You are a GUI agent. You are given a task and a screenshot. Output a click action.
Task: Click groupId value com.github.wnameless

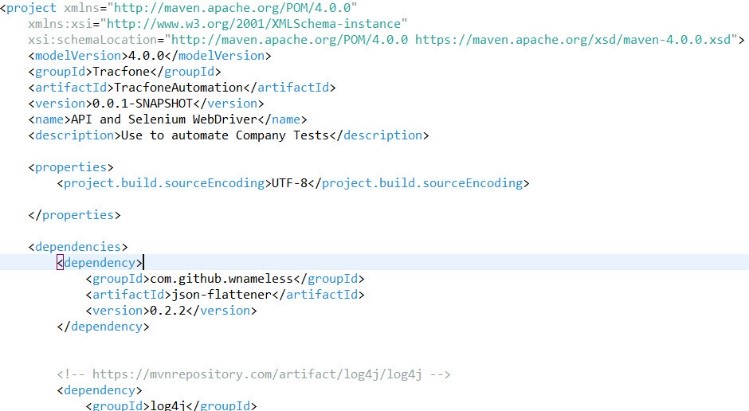tap(221, 279)
